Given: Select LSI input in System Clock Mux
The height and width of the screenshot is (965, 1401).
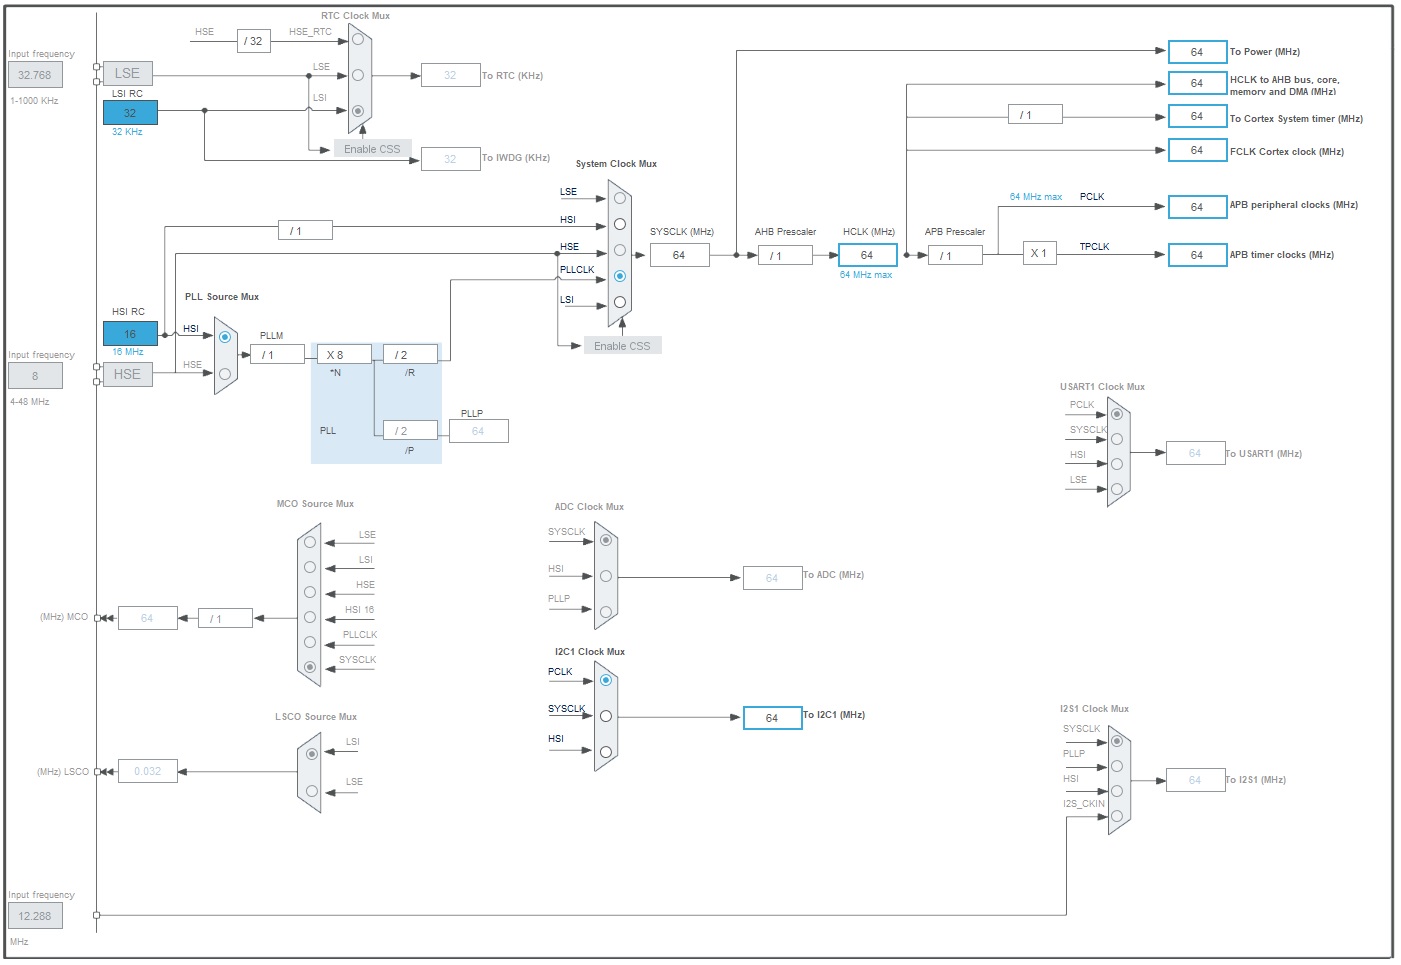Looking at the screenshot, I should click(x=620, y=302).
